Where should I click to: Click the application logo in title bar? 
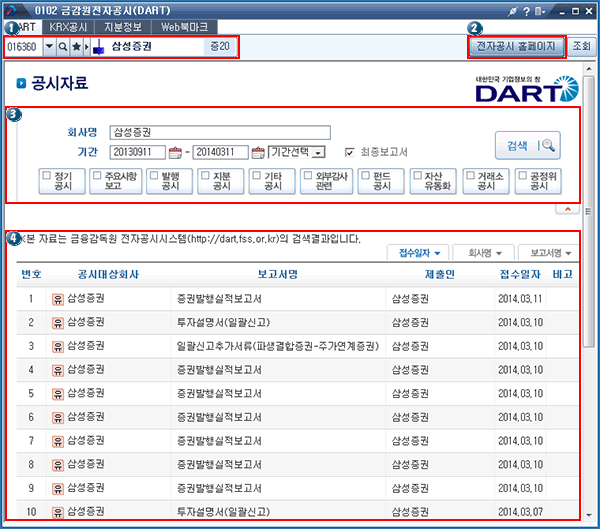click(12, 10)
